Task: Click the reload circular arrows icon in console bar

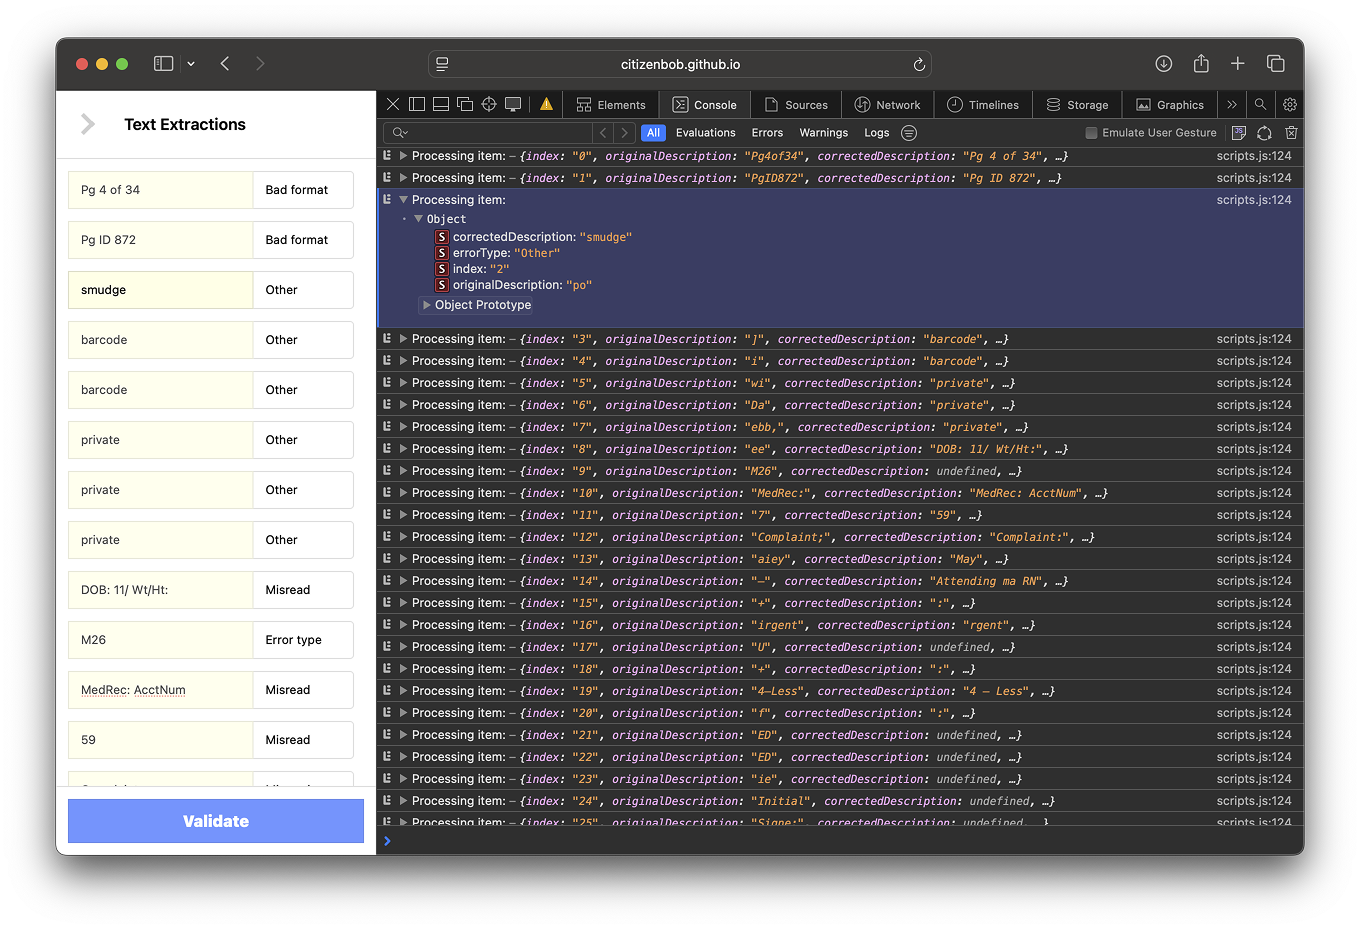Action: (x=1265, y=132)
